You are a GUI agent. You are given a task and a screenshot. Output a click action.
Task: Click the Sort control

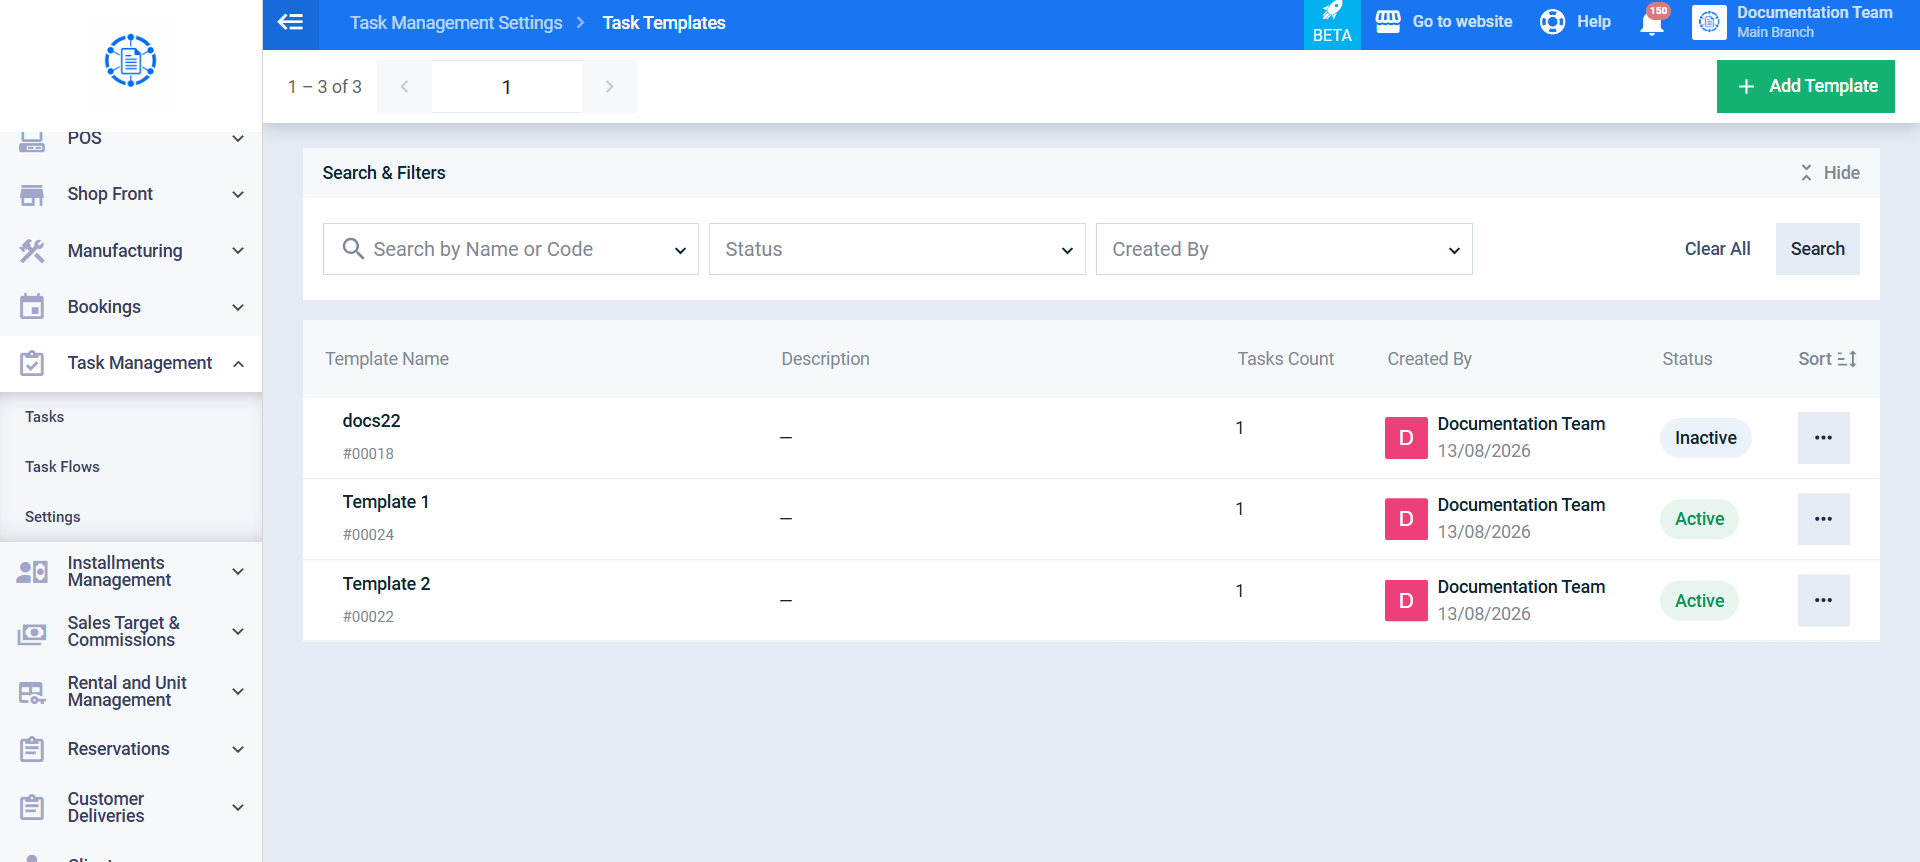click(x=1827, y=359)
